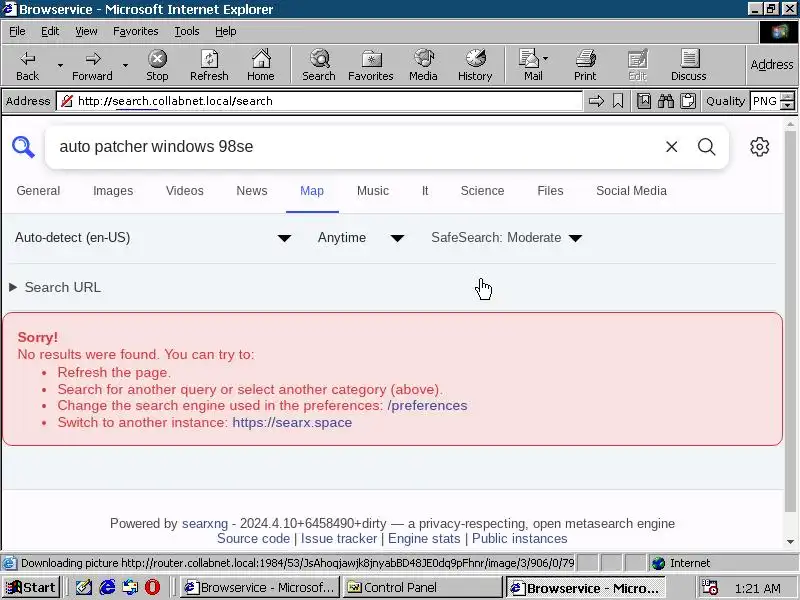This screenshot has height=600, width=800.
Task: Open the Mail toolbar button
Action: [533, 65]
